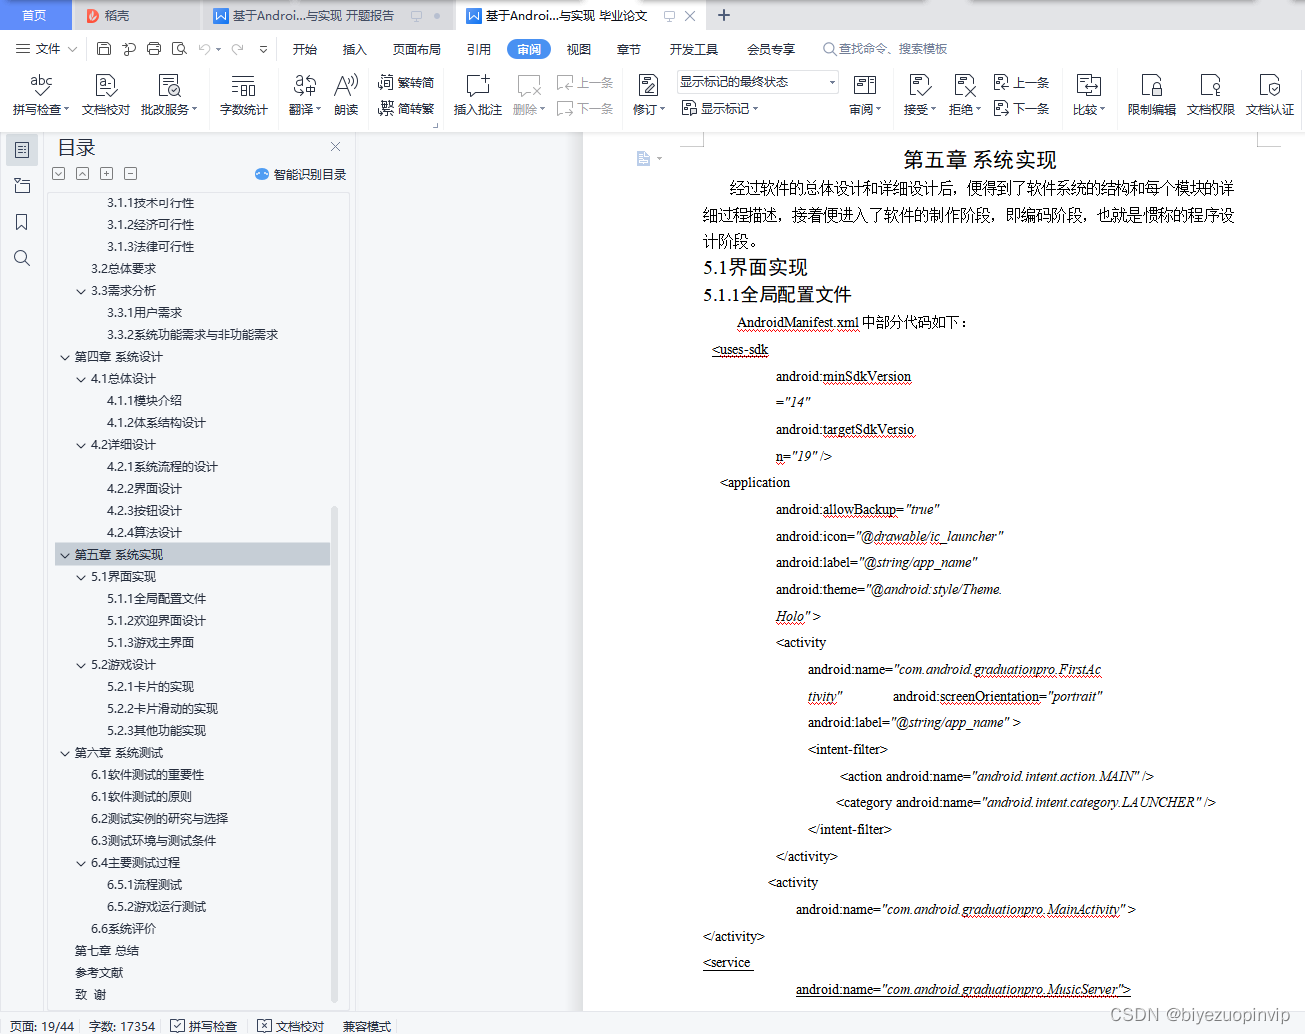Screen dimensions: 1305x1034
Task: Jump to 6.6系统评价 in outline
Action: pyautogui.click(x=123, y=929)
